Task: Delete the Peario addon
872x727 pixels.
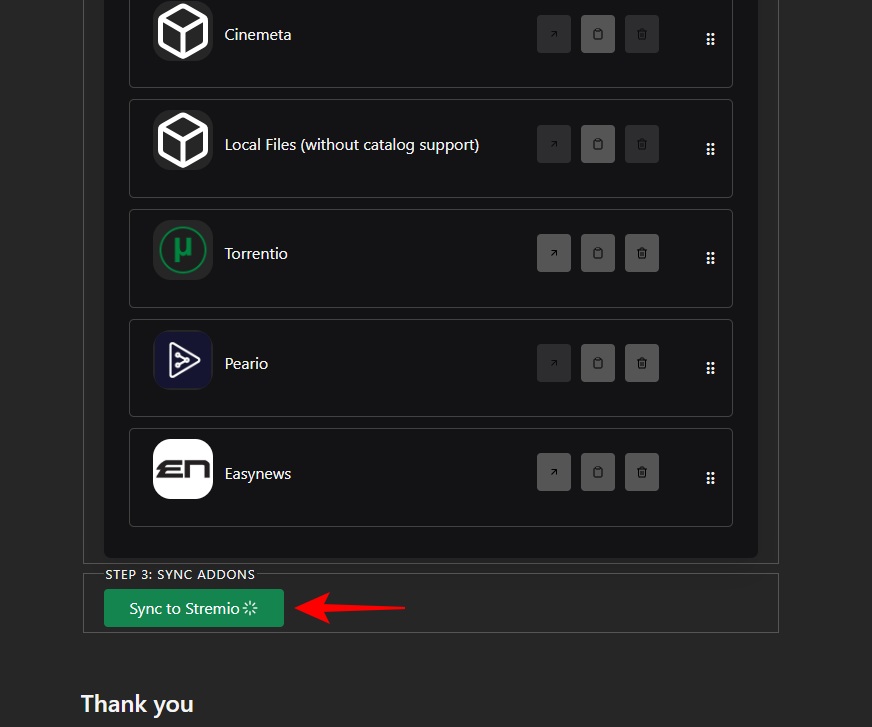Action: [x=642, y=363]
